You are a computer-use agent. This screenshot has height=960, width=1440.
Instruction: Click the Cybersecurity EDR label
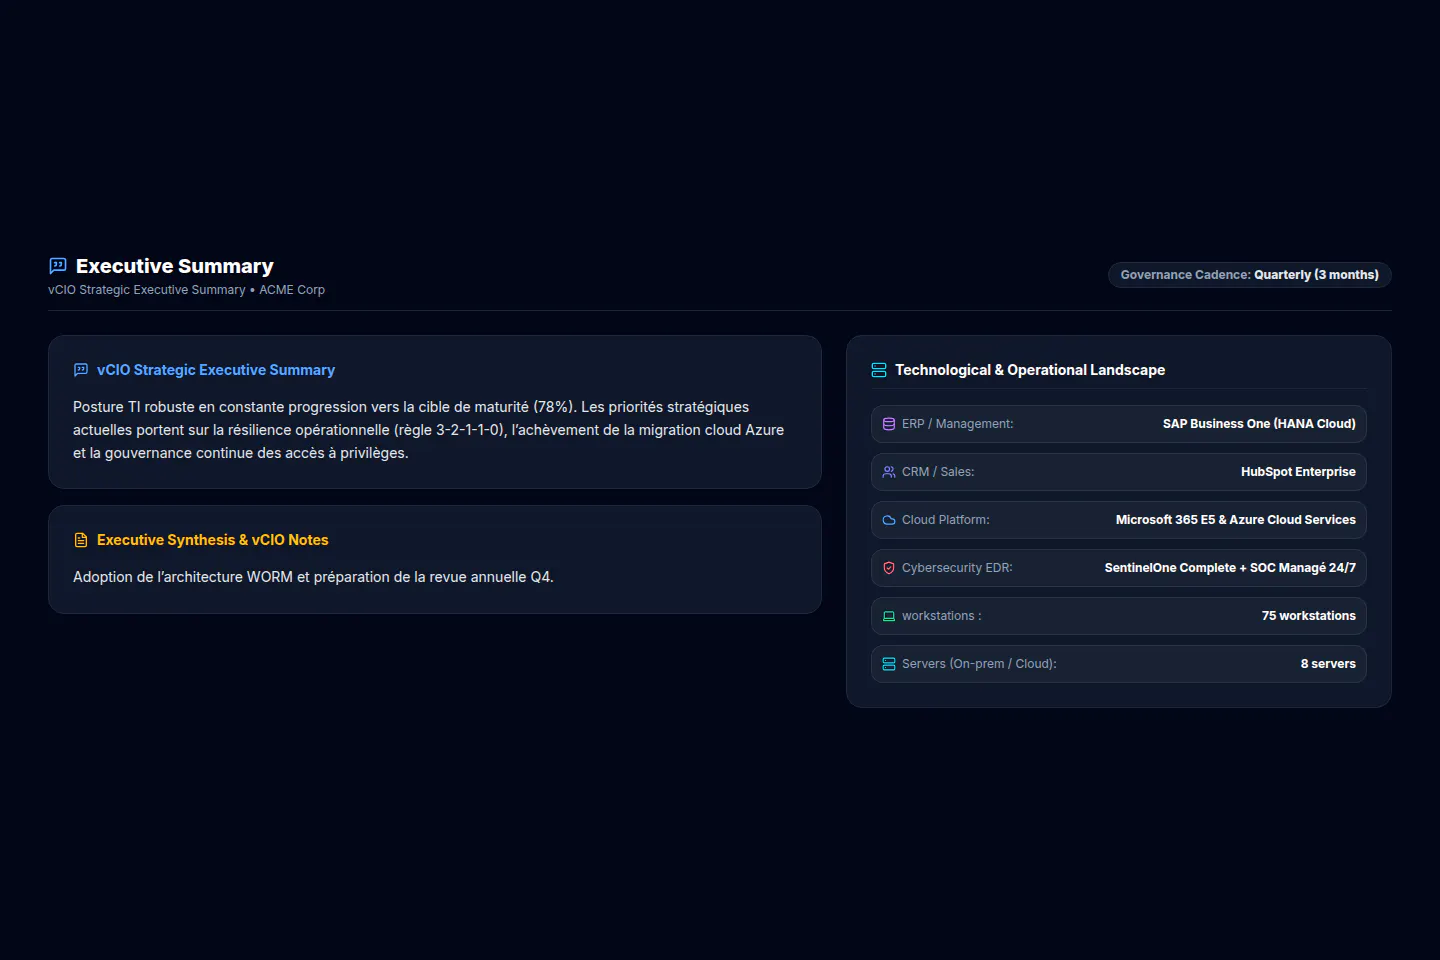pos(957,568)
